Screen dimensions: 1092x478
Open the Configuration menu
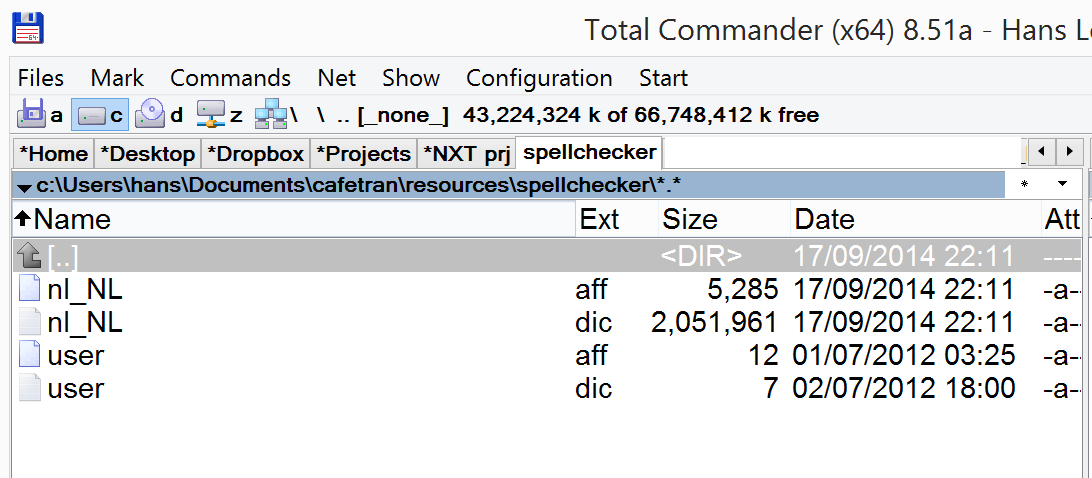coord(539,78)
